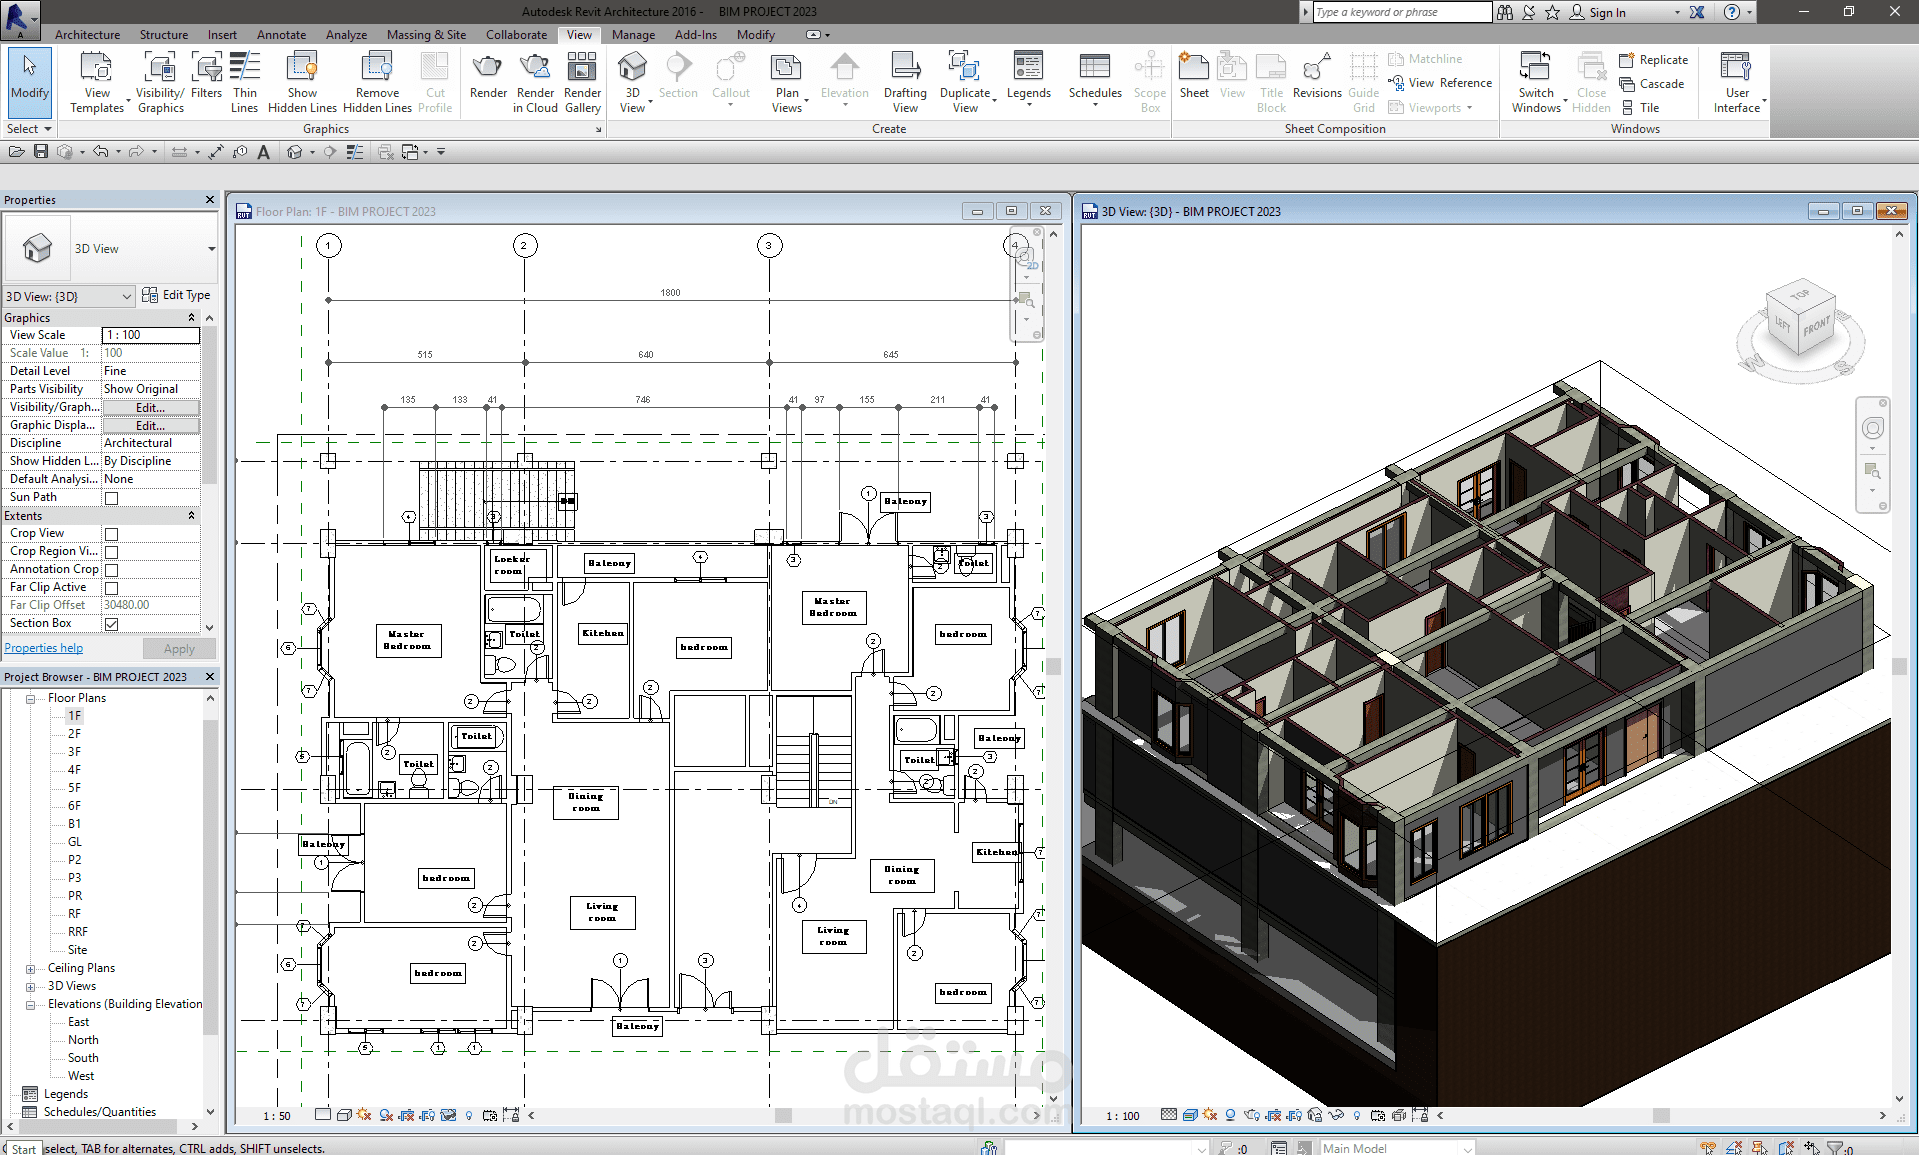Create a 3D View

[x=632, y=82]
